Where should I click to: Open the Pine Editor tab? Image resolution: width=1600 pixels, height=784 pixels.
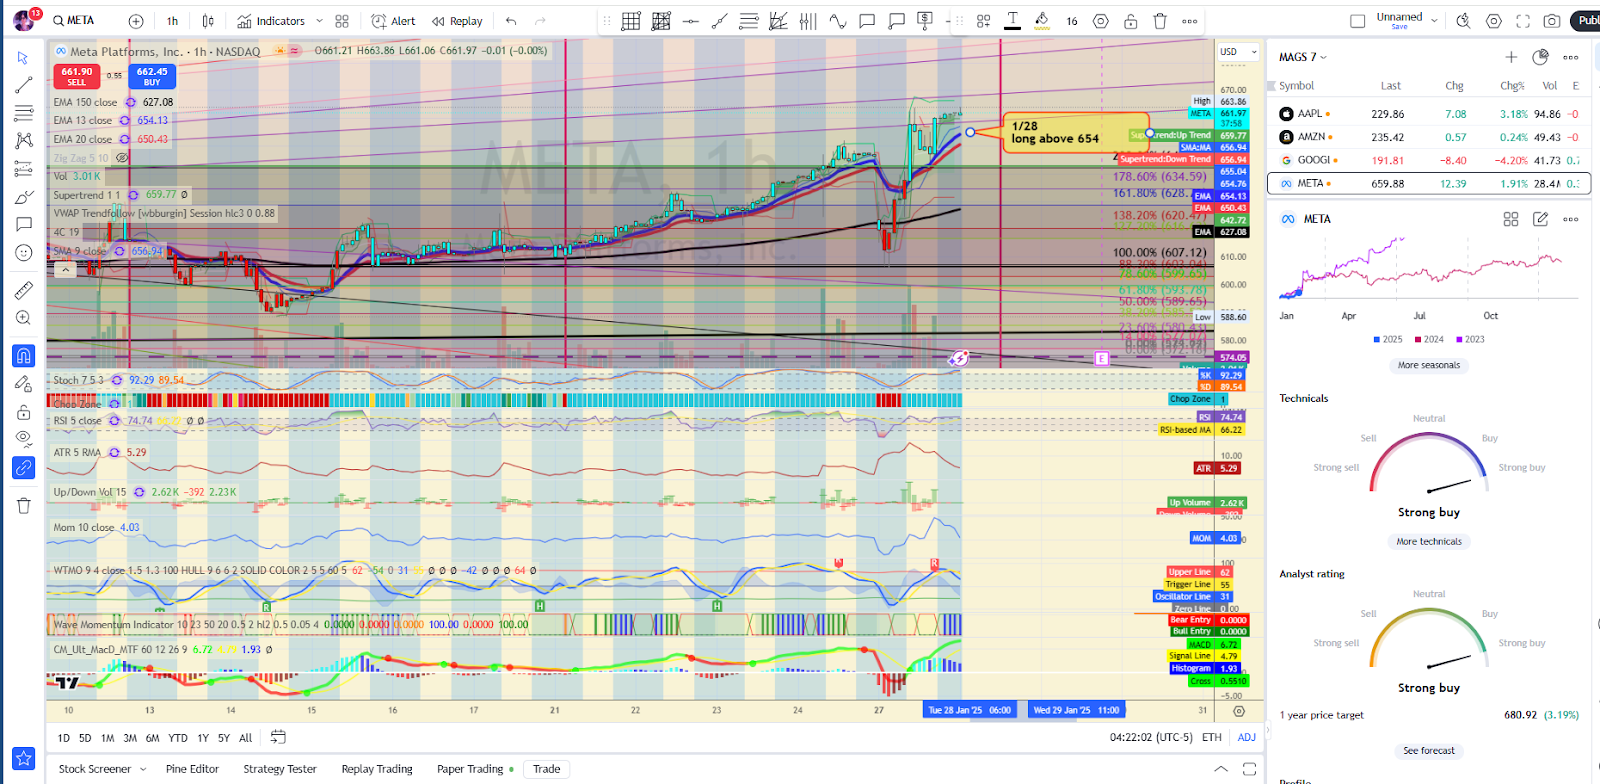(x=192, y=769)
